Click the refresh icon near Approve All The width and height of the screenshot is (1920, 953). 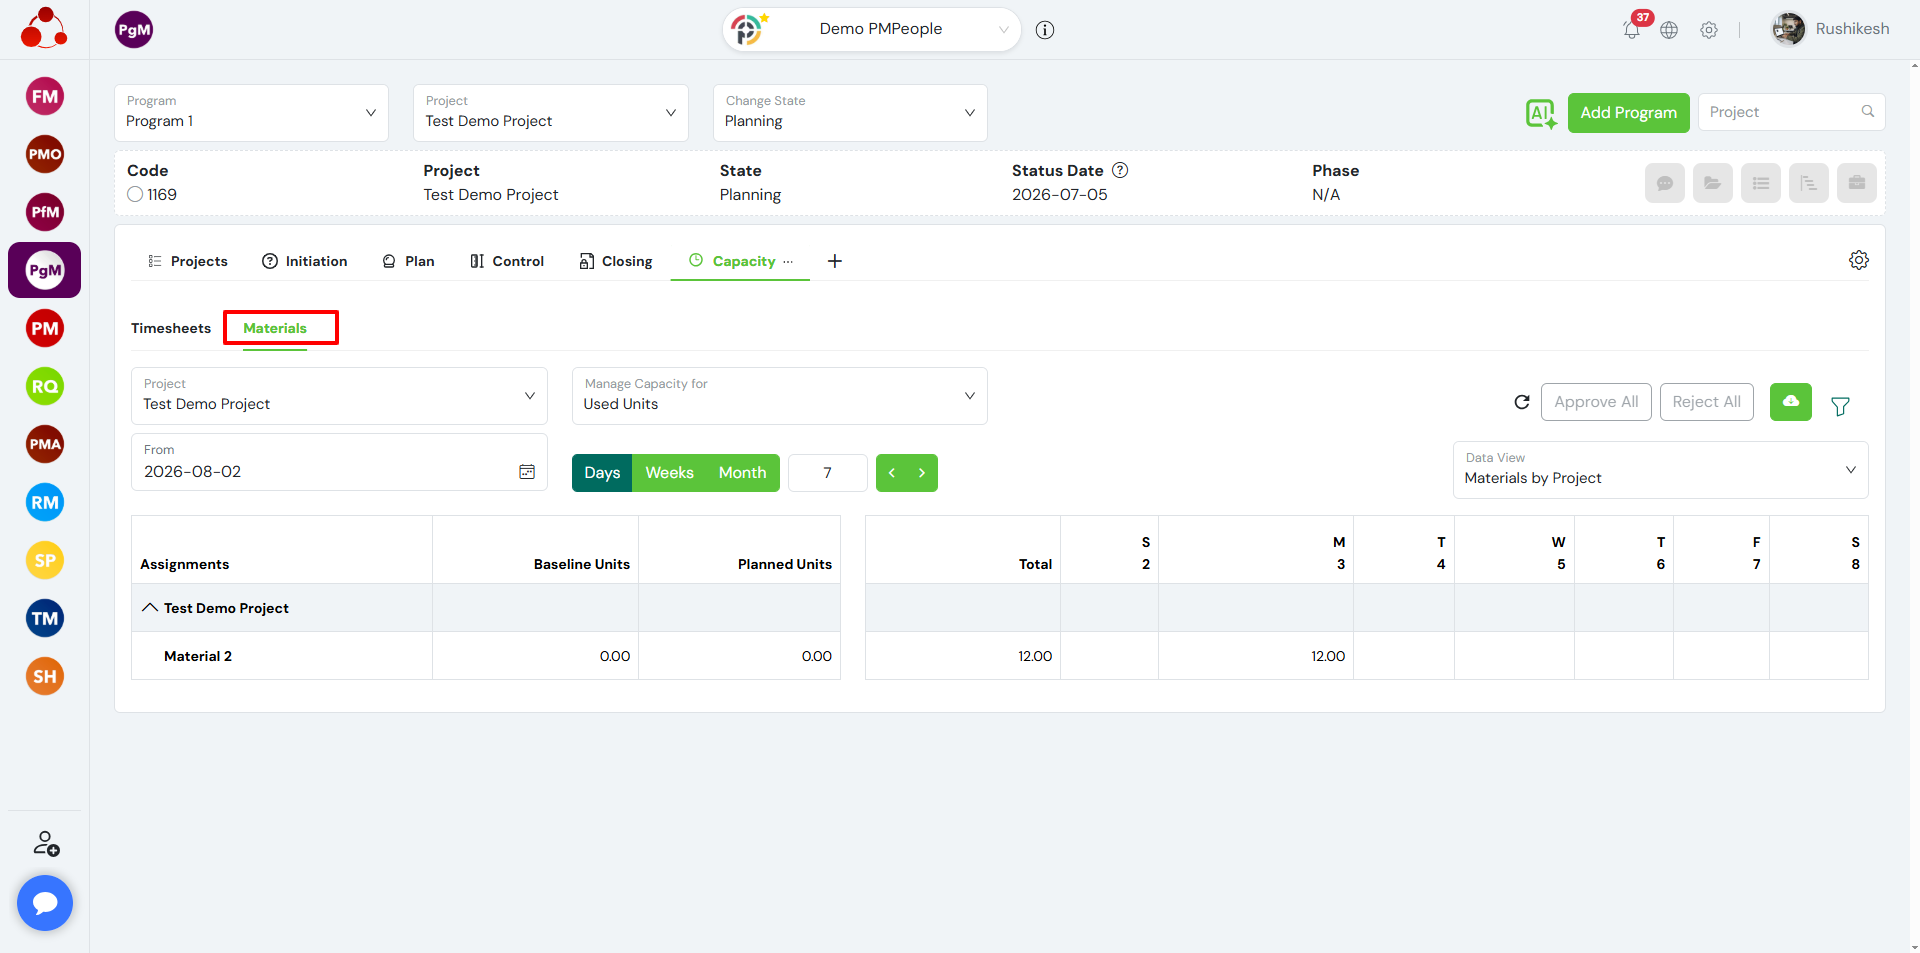pos(1522,402)
